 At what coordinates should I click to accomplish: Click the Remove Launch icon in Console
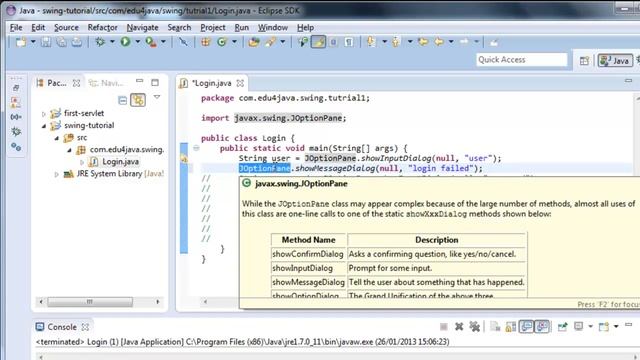[459, 327]
